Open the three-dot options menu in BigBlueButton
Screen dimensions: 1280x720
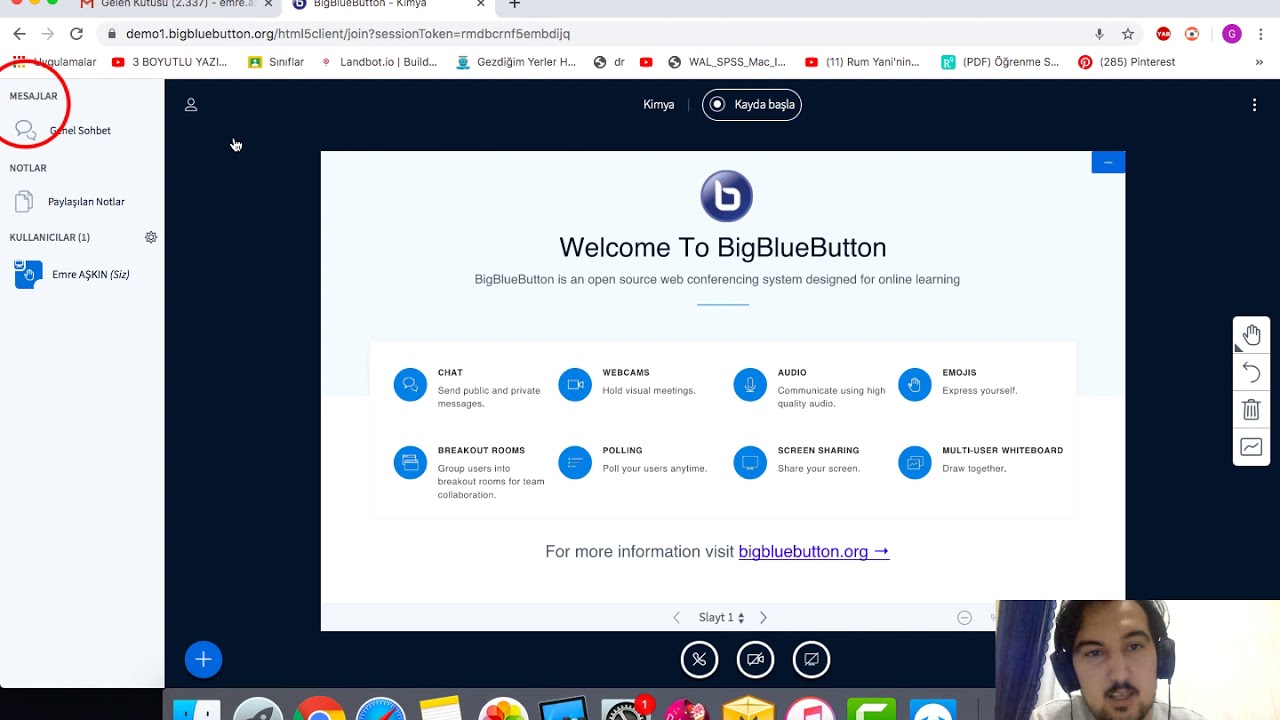coord(1254,105)
